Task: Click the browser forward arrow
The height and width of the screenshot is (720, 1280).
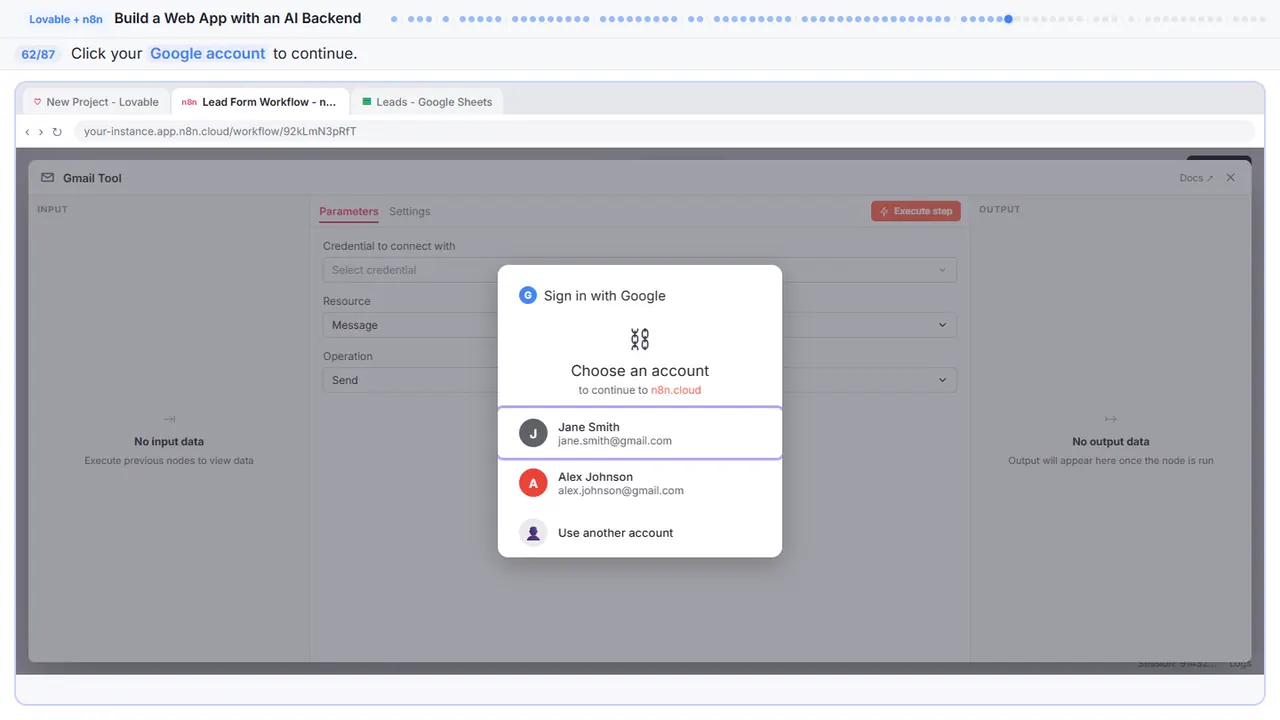Action: click(41, 132)
